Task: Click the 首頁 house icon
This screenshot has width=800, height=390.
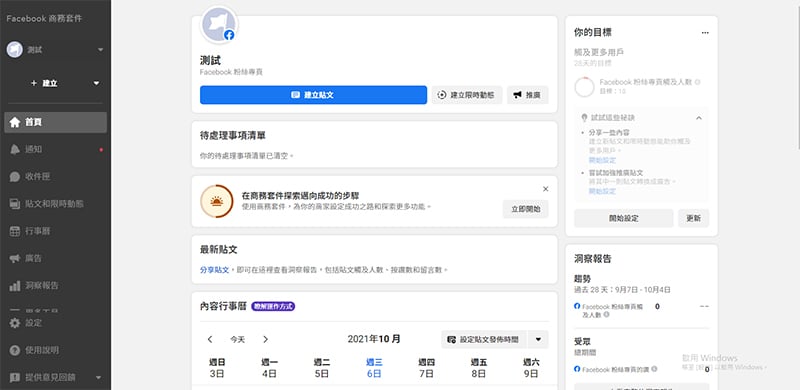Action: (15, 123)
